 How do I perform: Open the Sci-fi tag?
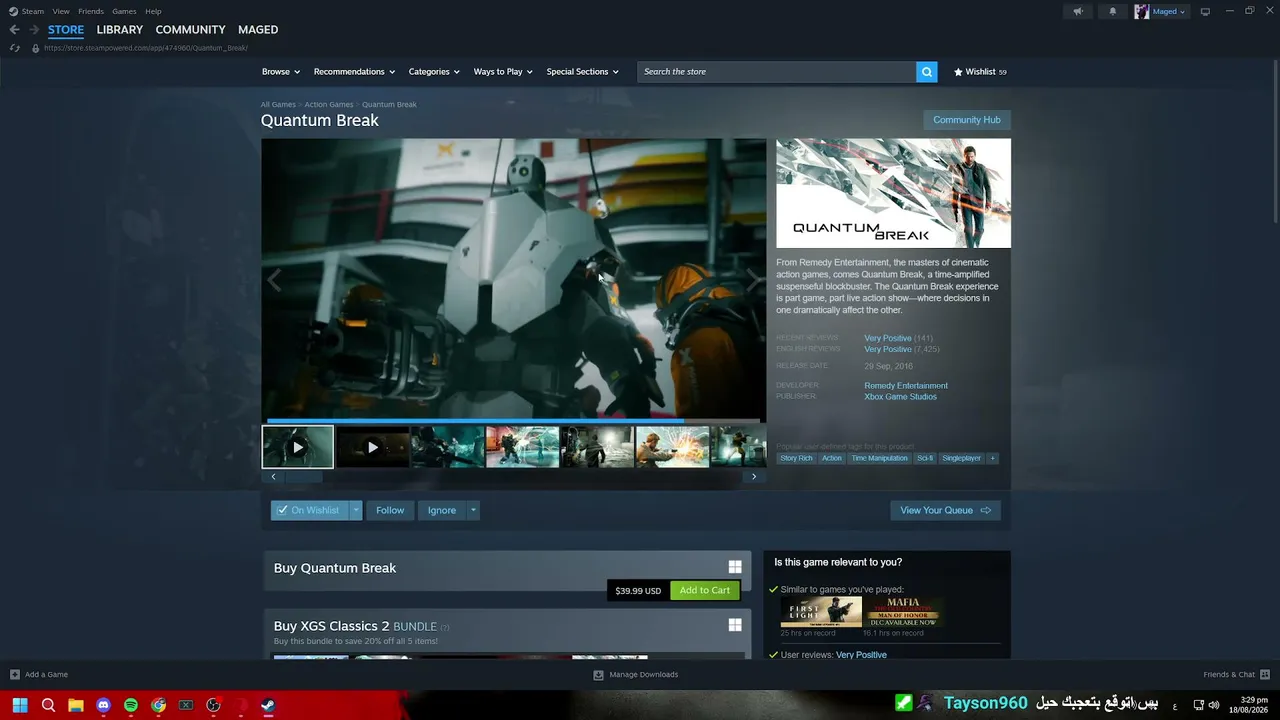pos(925,458)
